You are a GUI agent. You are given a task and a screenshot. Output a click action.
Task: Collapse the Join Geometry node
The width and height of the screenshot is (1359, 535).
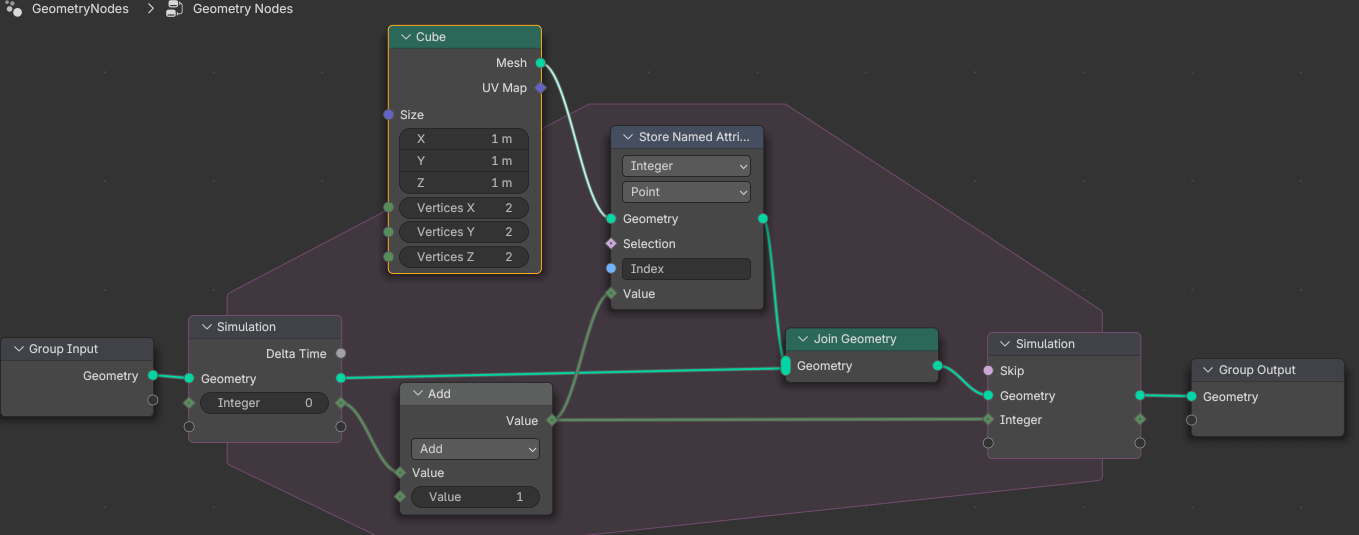tap(803, 339)
